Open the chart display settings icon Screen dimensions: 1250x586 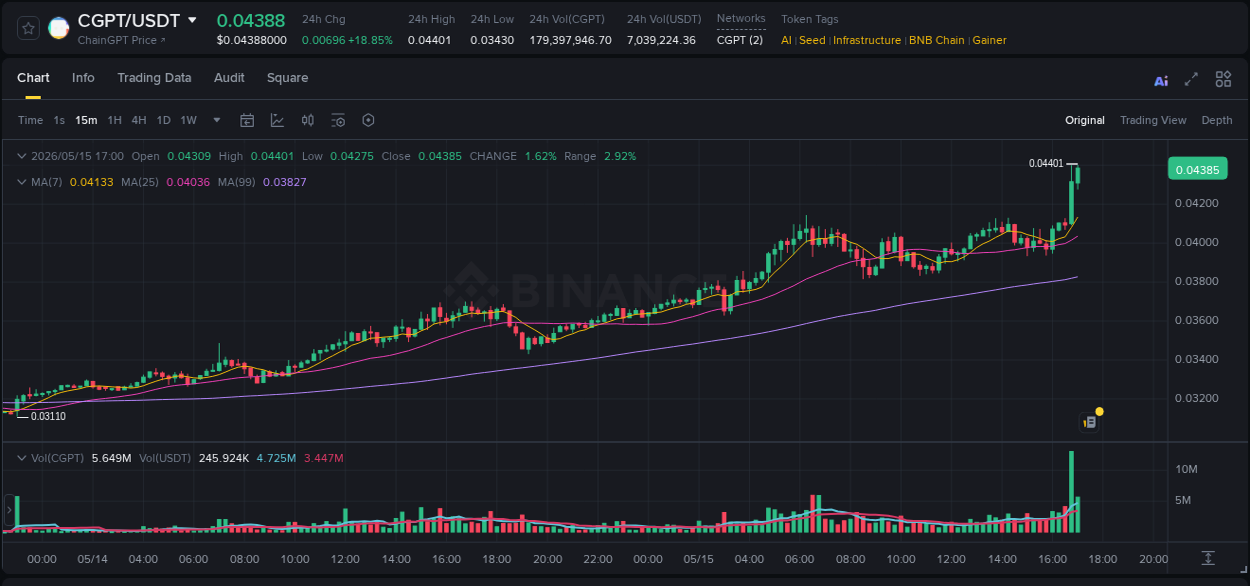(x=338, y=120)
